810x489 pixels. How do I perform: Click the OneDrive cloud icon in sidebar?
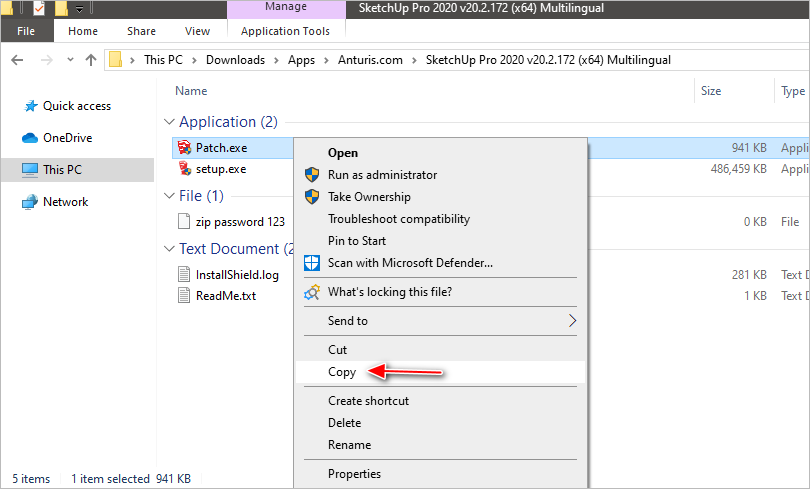pos(30,138)
